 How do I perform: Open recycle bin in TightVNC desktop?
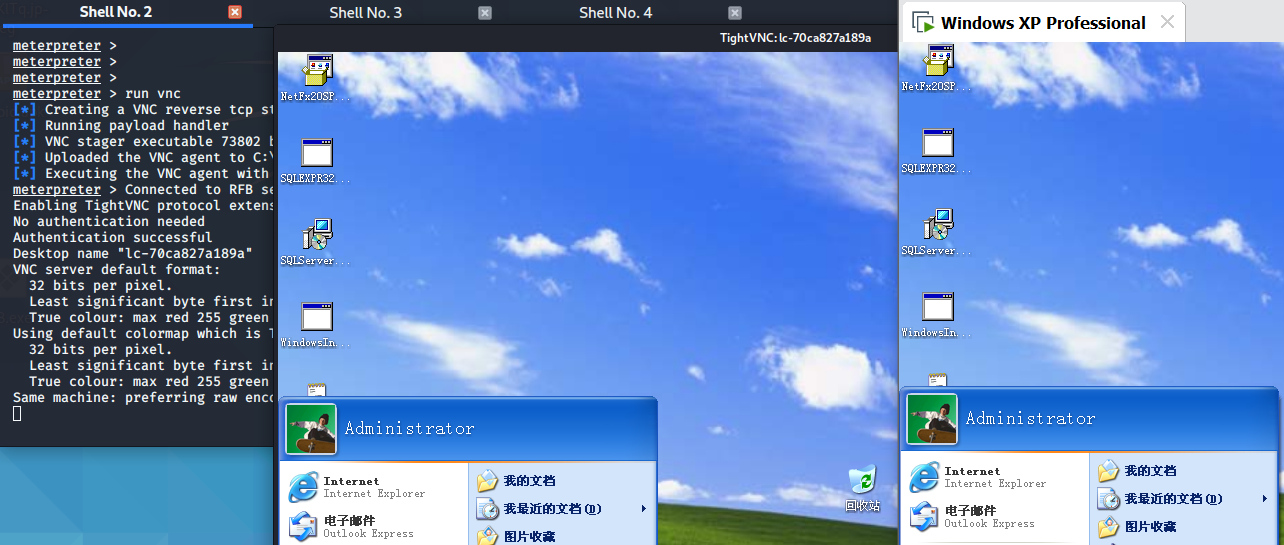coord(862,489)
